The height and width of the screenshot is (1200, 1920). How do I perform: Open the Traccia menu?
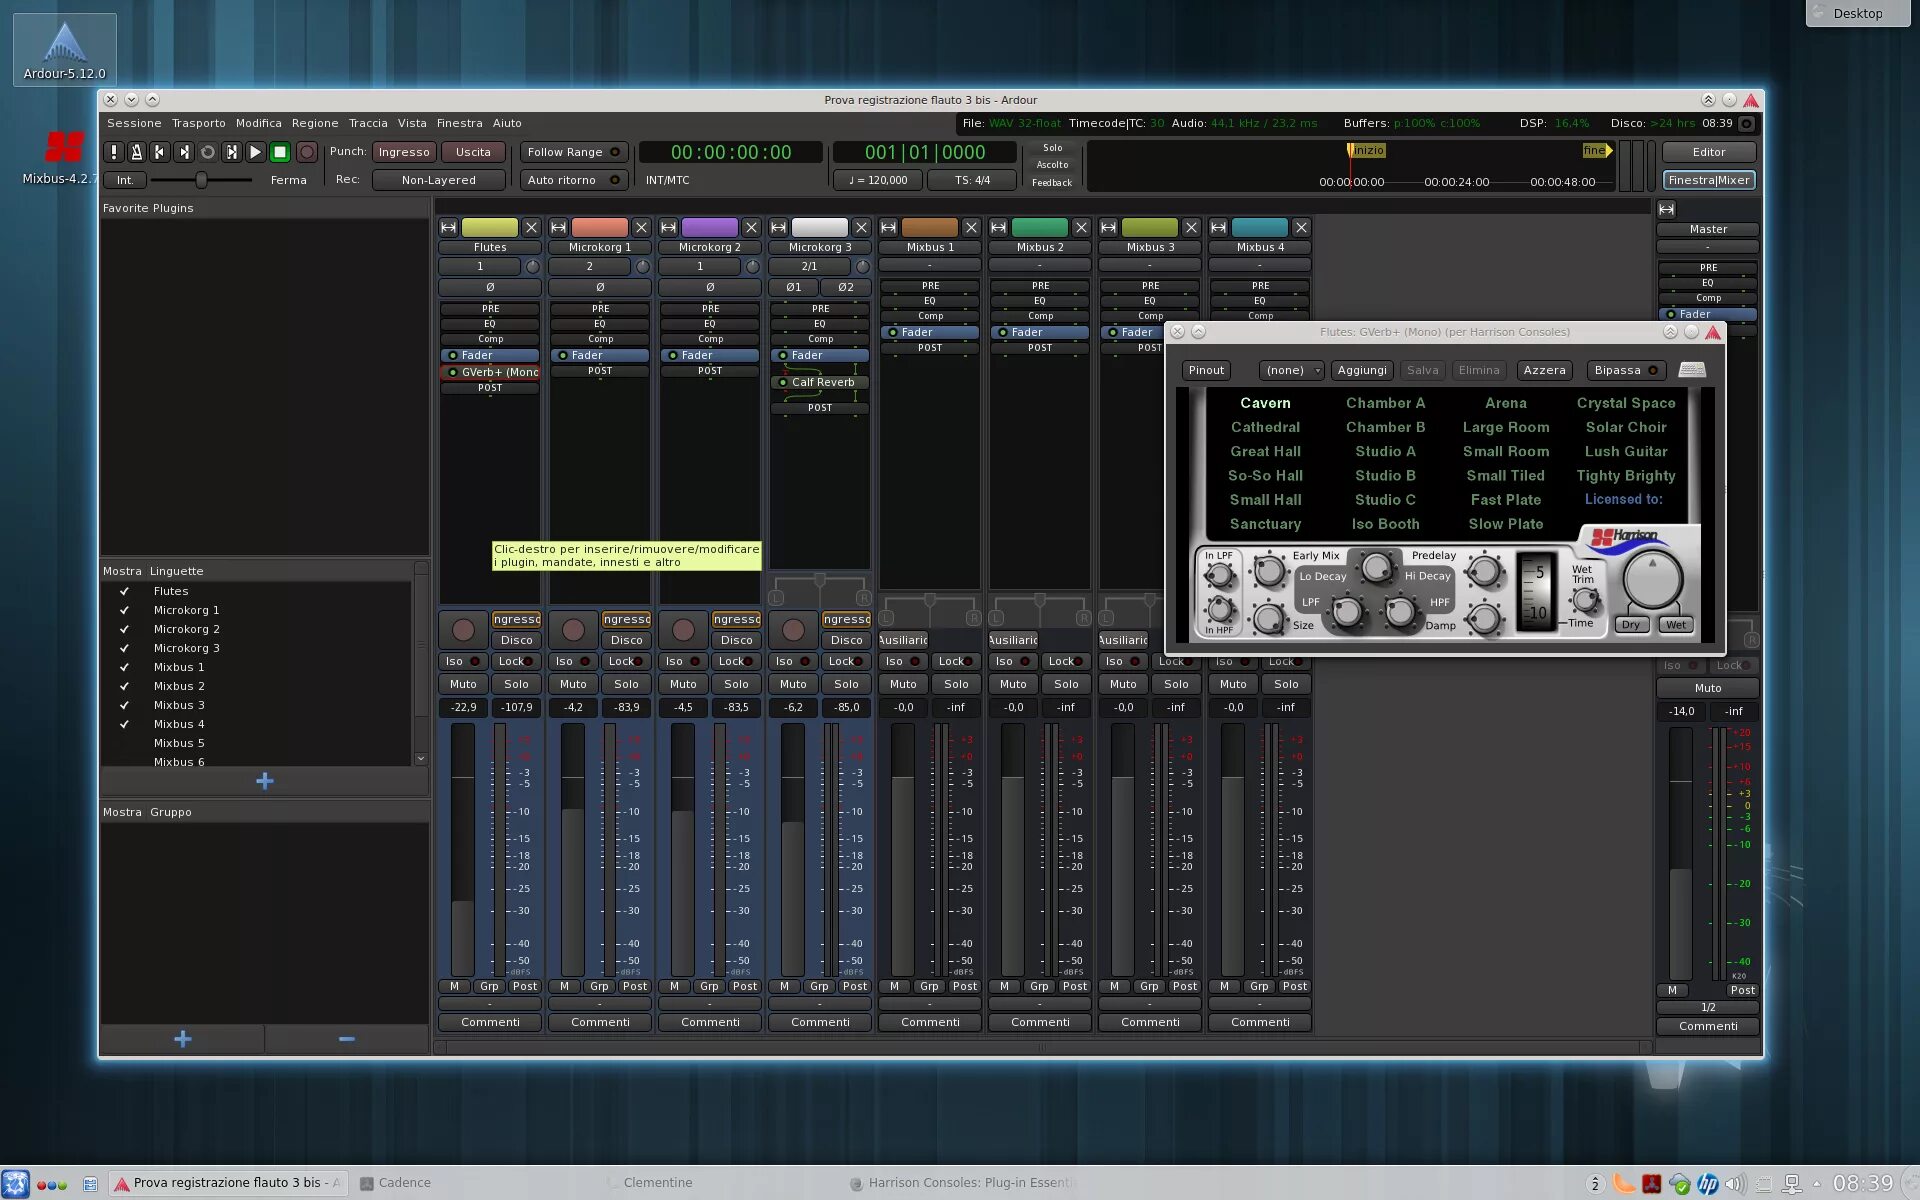click(368, 123)
